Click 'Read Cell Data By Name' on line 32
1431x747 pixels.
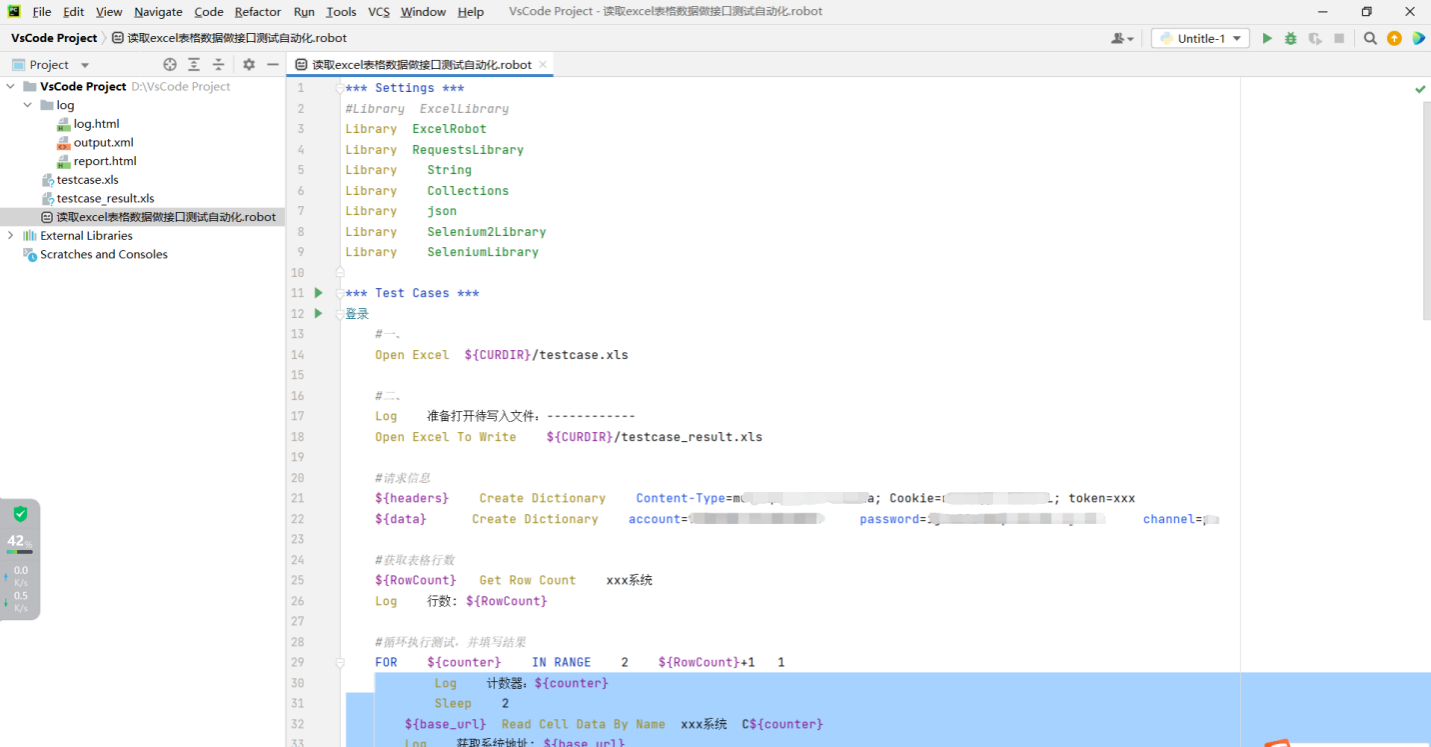(583, 724)
